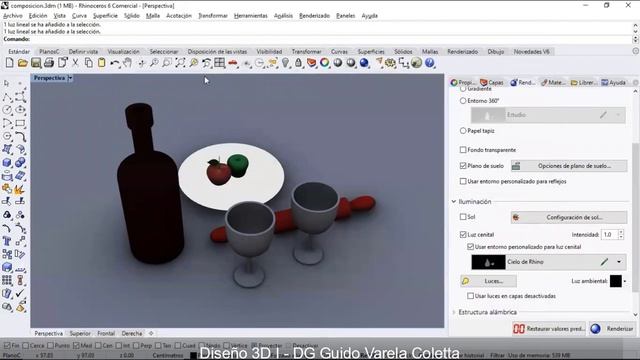The height and width of the screenshot is (360, 640).
Task: Click Opciones de plano de suelo button
Action: 569,166
